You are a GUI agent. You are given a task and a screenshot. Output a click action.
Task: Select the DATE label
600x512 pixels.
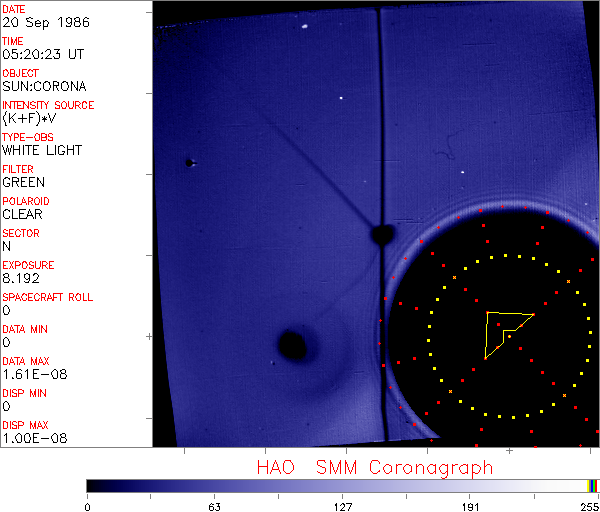tap(14, 9)
